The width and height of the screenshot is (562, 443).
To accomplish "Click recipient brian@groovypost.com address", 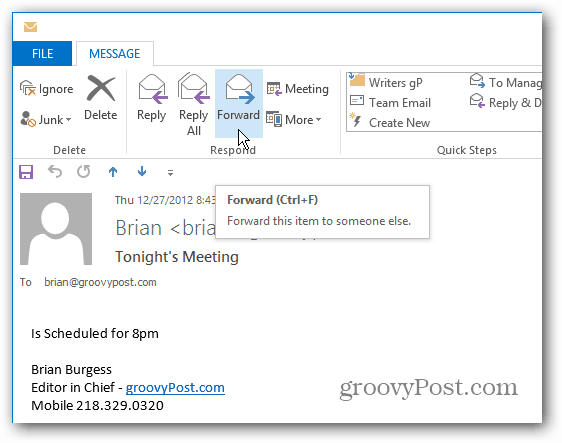I will point(100,282).
